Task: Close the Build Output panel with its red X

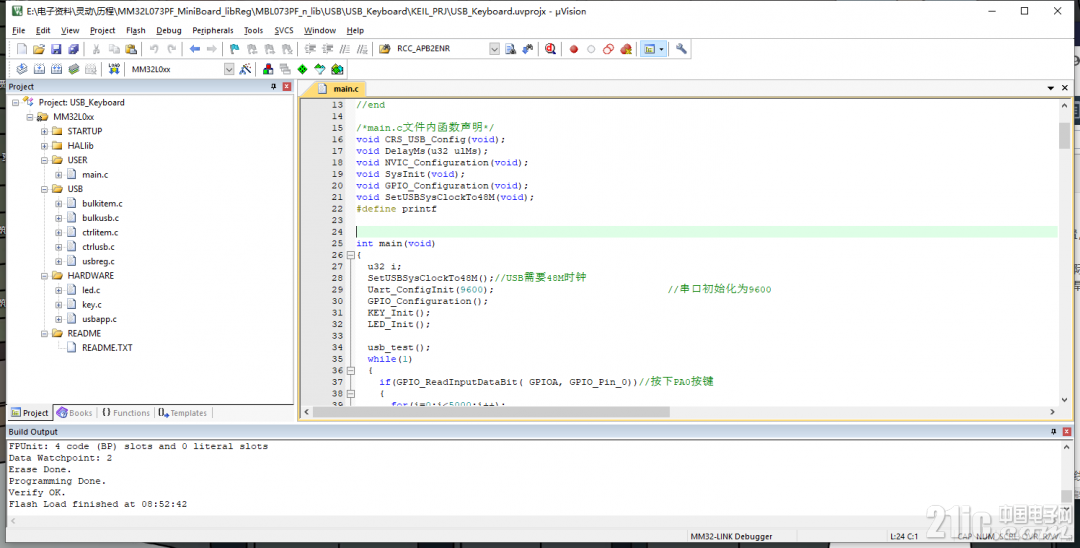Action: click(x=1066, y=432)
